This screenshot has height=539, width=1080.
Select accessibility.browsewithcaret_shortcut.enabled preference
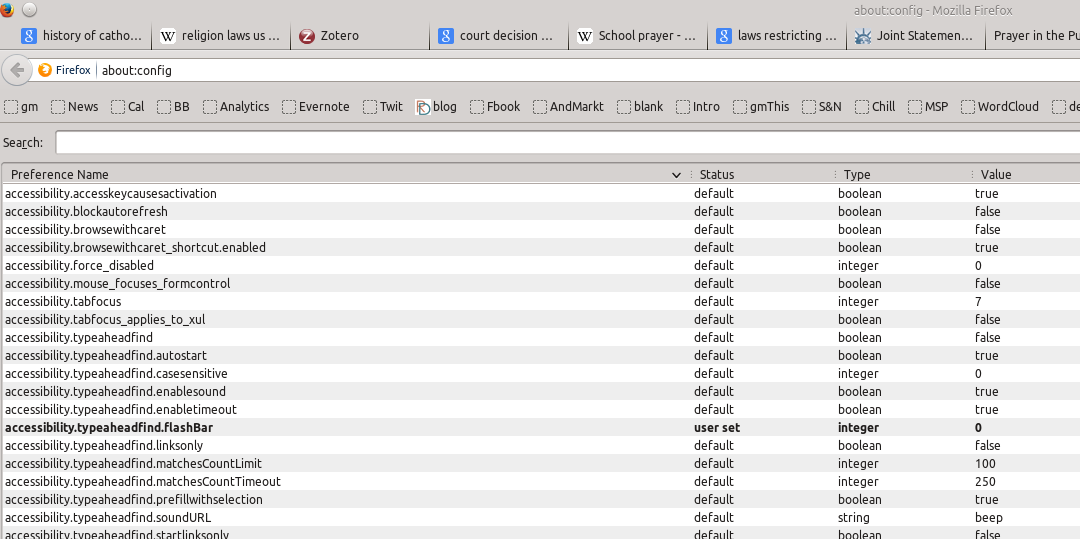(x=541, y=247)
